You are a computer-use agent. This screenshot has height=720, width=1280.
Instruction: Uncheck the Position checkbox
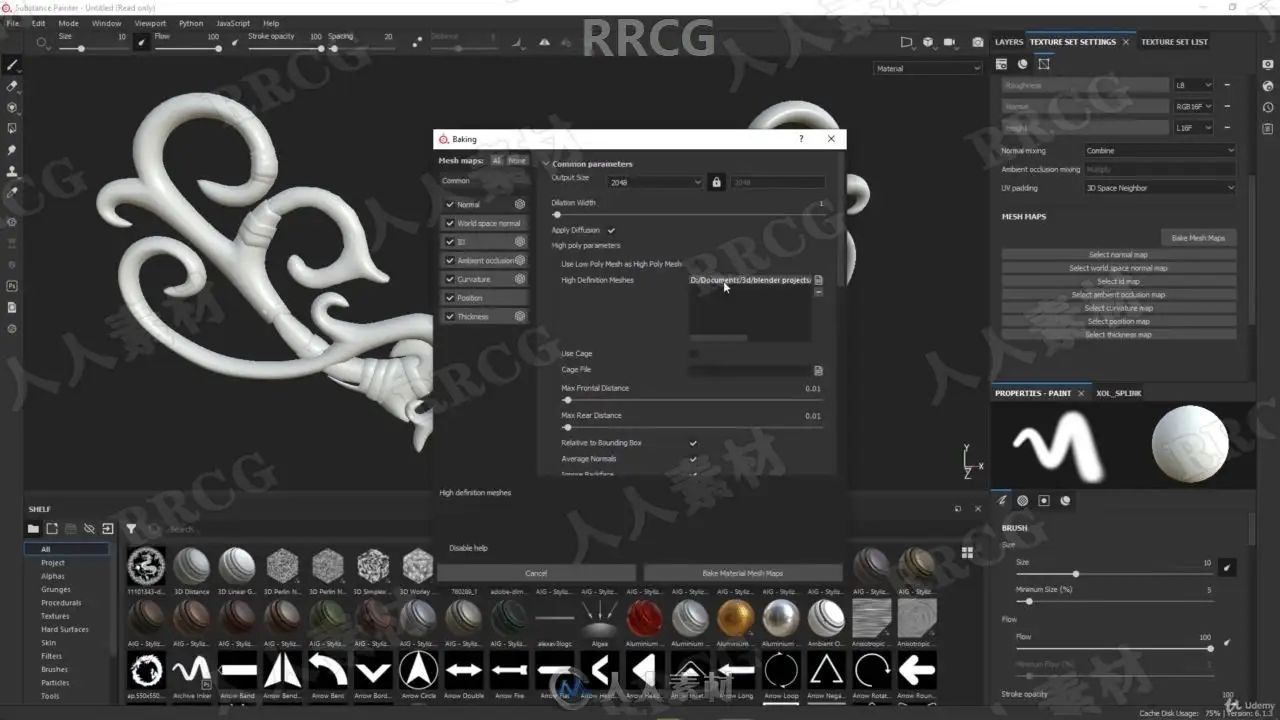tap(450, 298)
